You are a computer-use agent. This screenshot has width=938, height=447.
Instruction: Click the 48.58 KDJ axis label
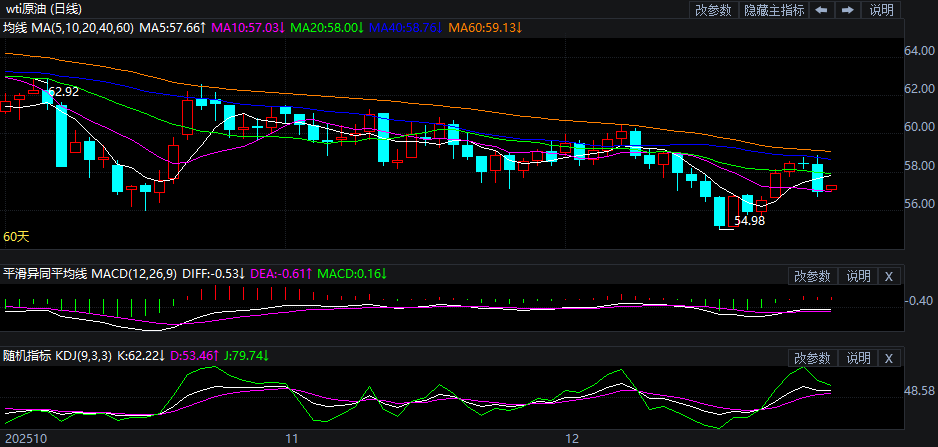pos(919,391)
